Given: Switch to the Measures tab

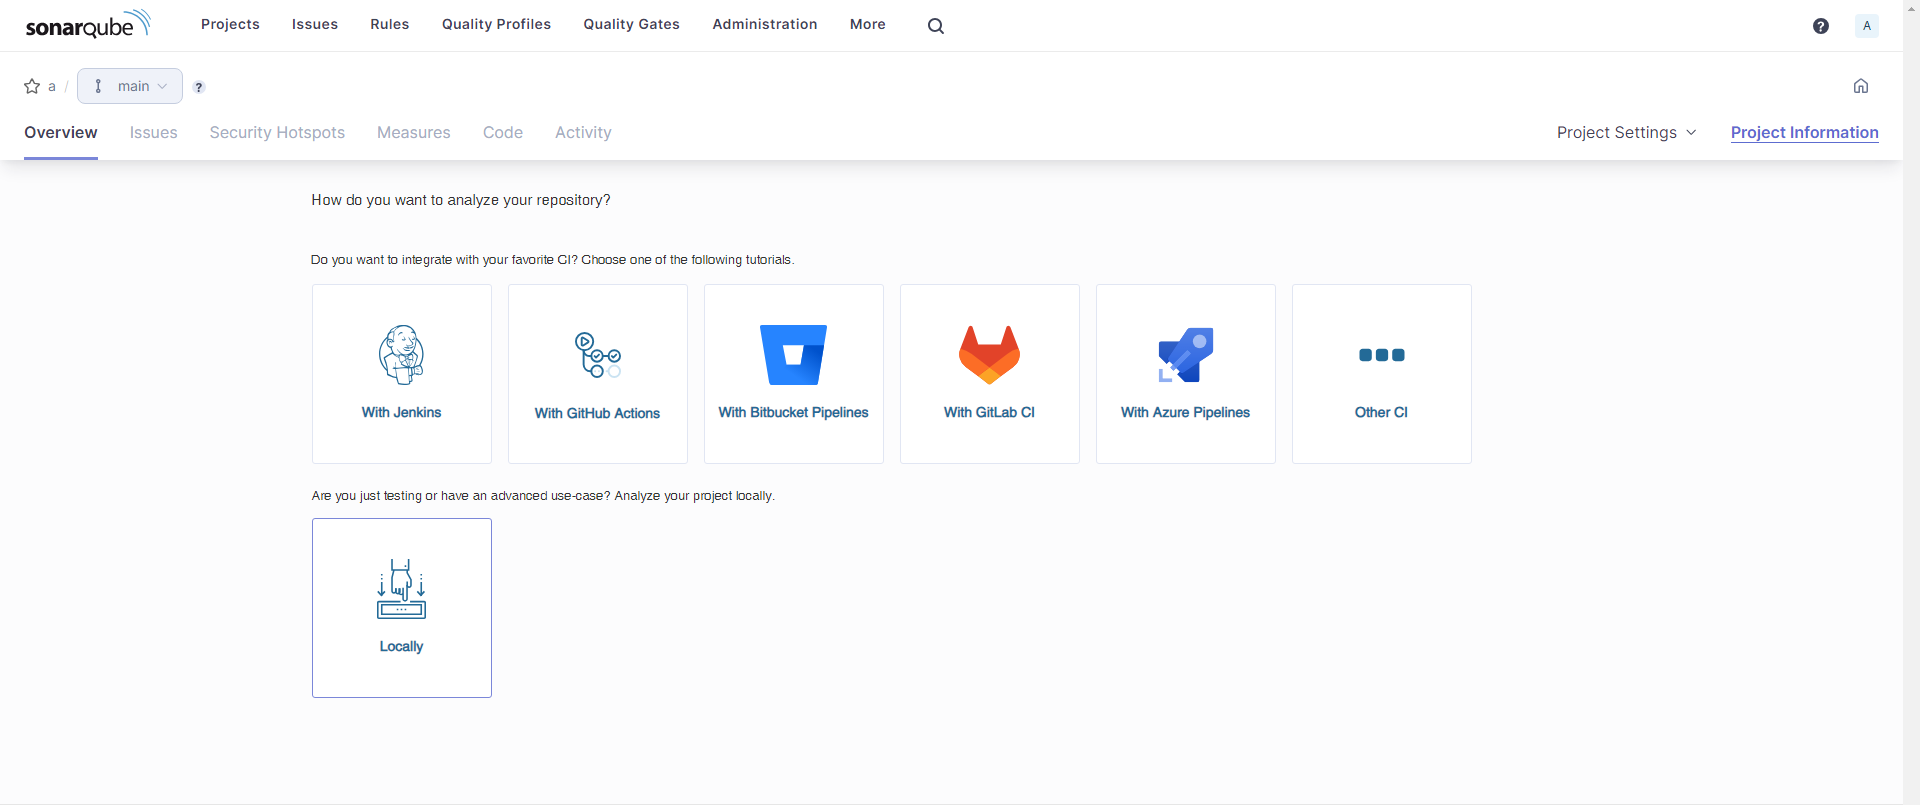Looking at the screenshot, I should (414, 132).
